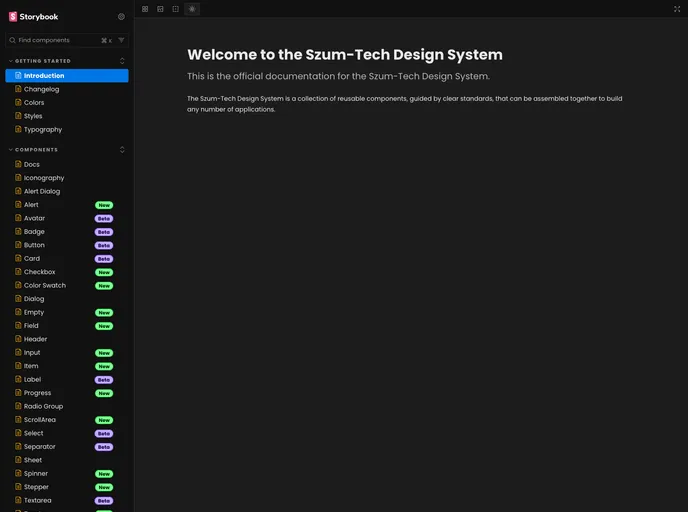
Task: Open the Checkbox component
Action: click(x=67, y=272)
